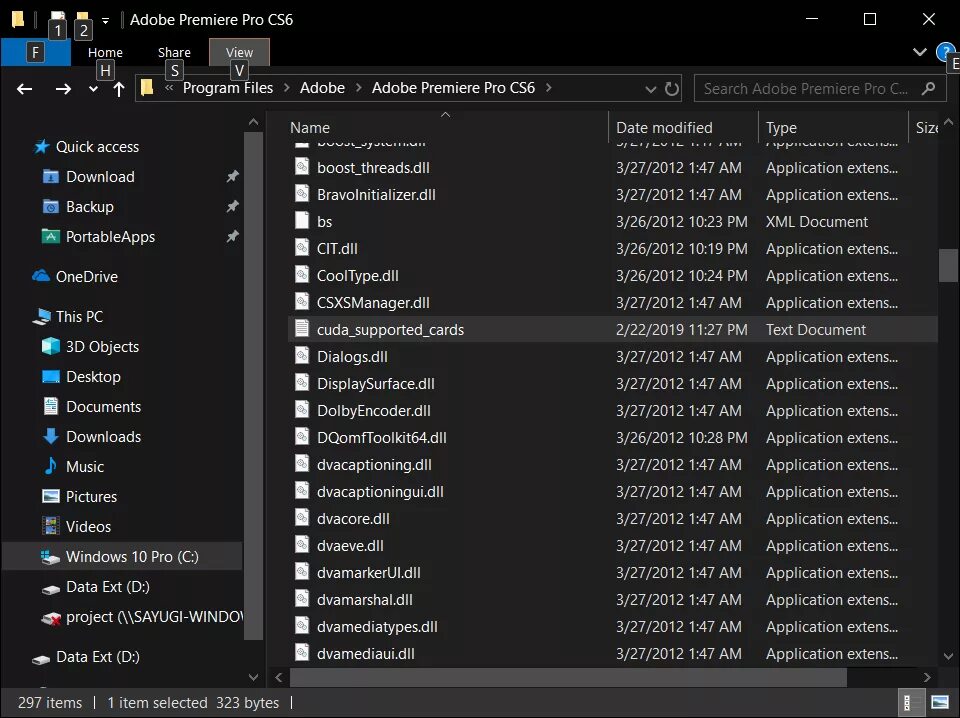Screen dimensions: 960x718
Task: Select dvamarkerUI.dll file name
Action: (369, 572)
